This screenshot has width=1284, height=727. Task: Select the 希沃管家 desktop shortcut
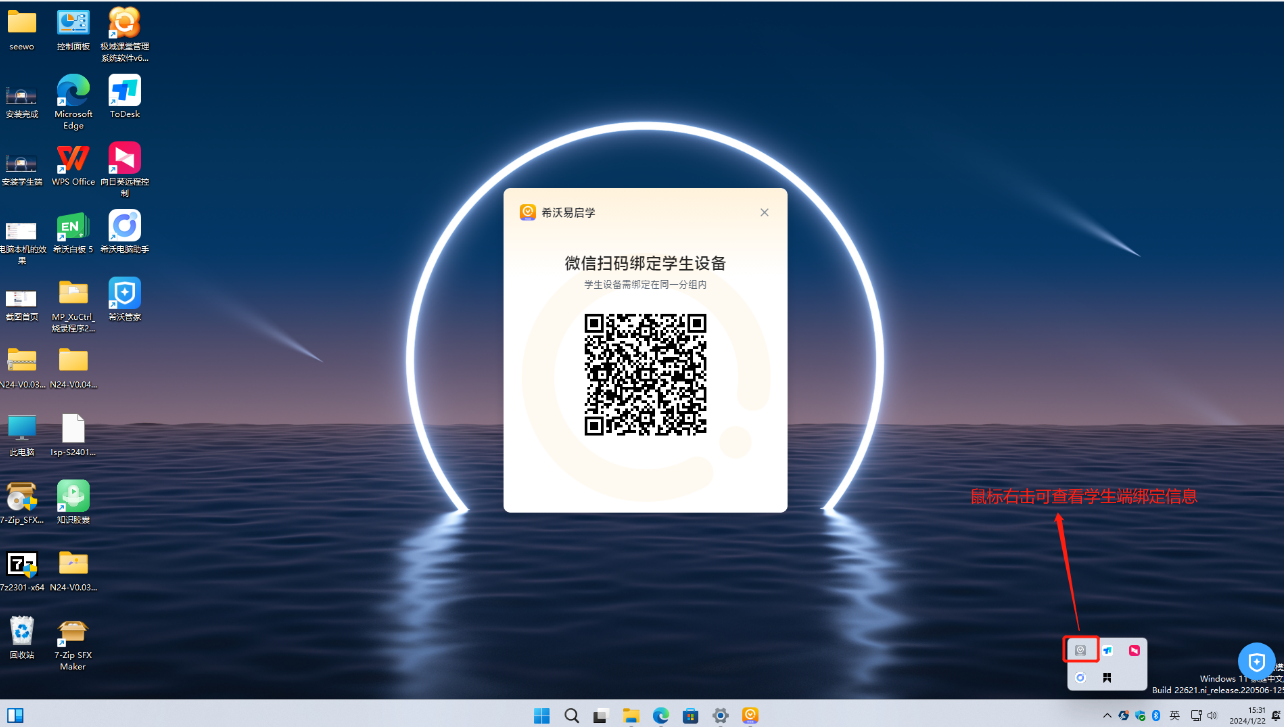[124, 299]
